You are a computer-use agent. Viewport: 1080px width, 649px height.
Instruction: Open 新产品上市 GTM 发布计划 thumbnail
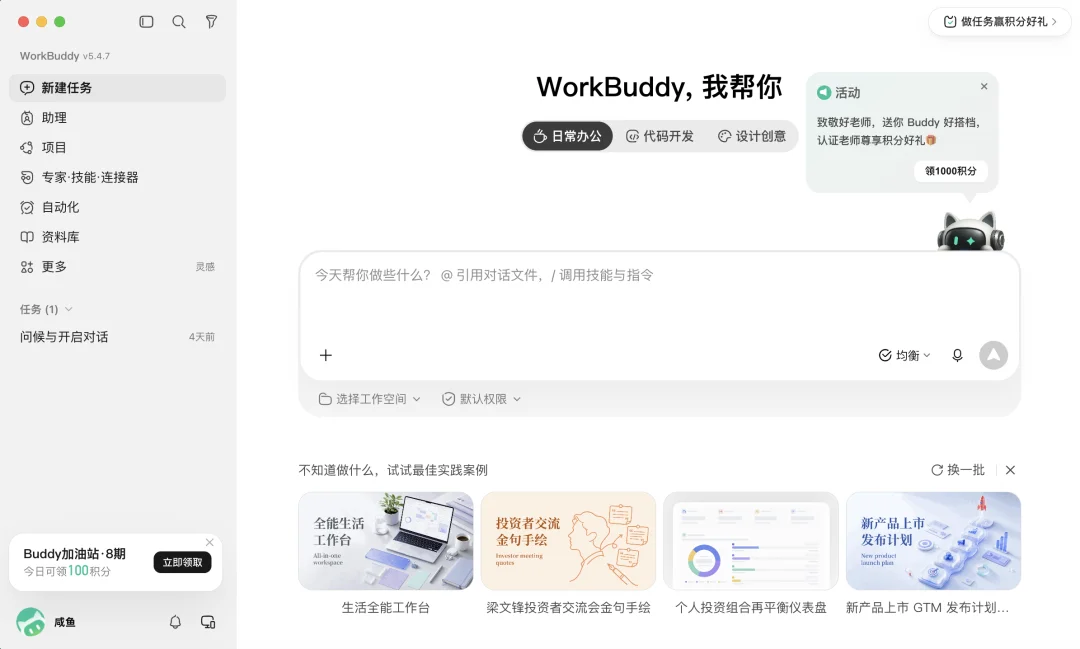click(933, 541)
